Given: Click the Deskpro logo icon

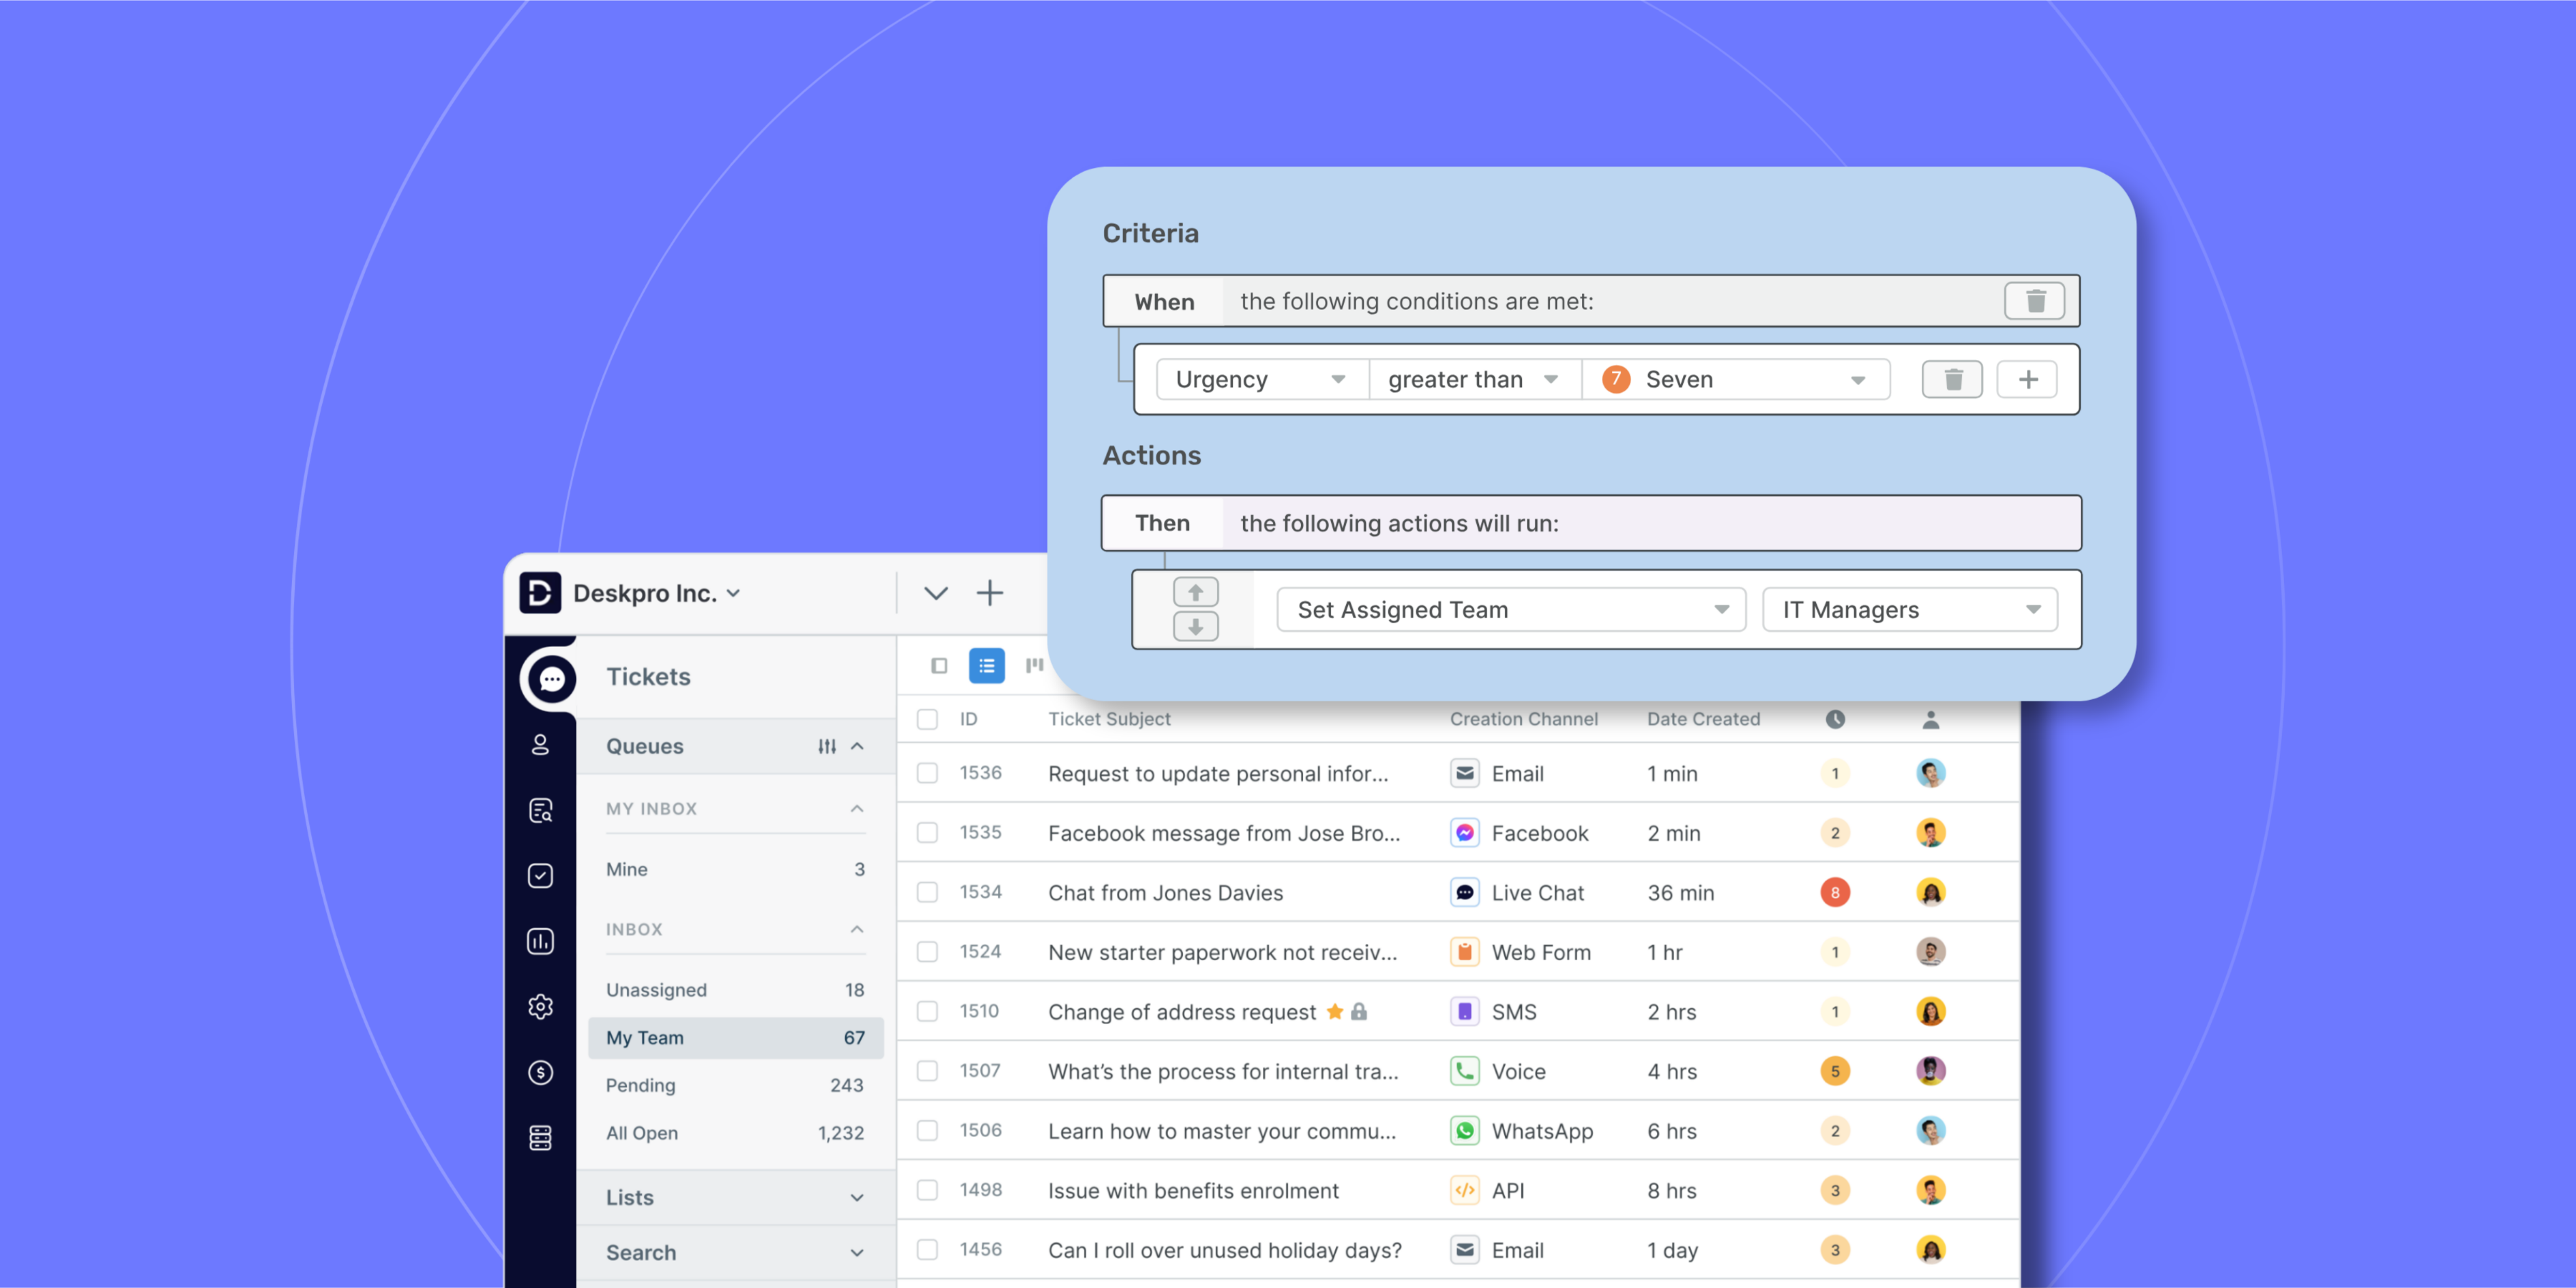Looking at the screenshot, I should pyautogui.click(x=540, y=593).
